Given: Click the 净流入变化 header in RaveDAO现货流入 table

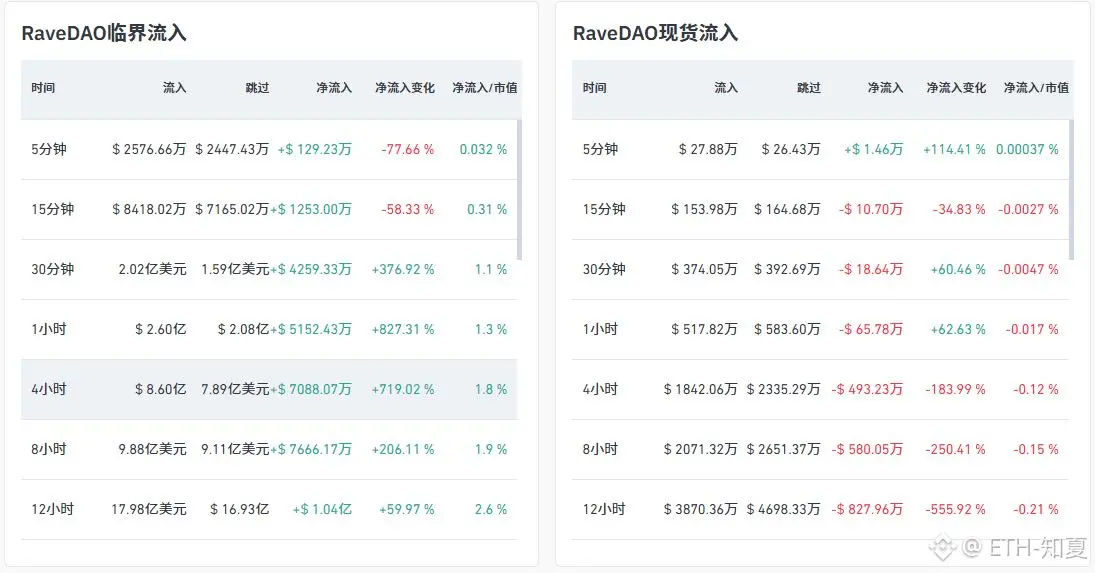Looking at the screenshot, I should point(956,88).
